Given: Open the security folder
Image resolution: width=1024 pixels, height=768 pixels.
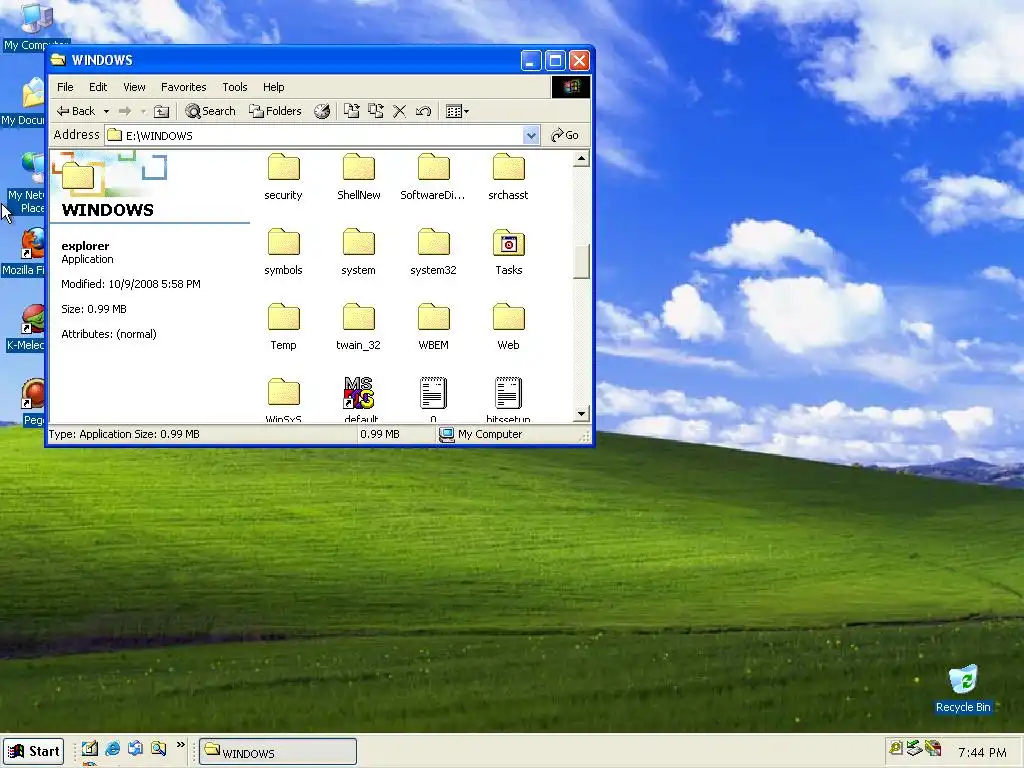Looking at the screenshot, I should [283, 176].
